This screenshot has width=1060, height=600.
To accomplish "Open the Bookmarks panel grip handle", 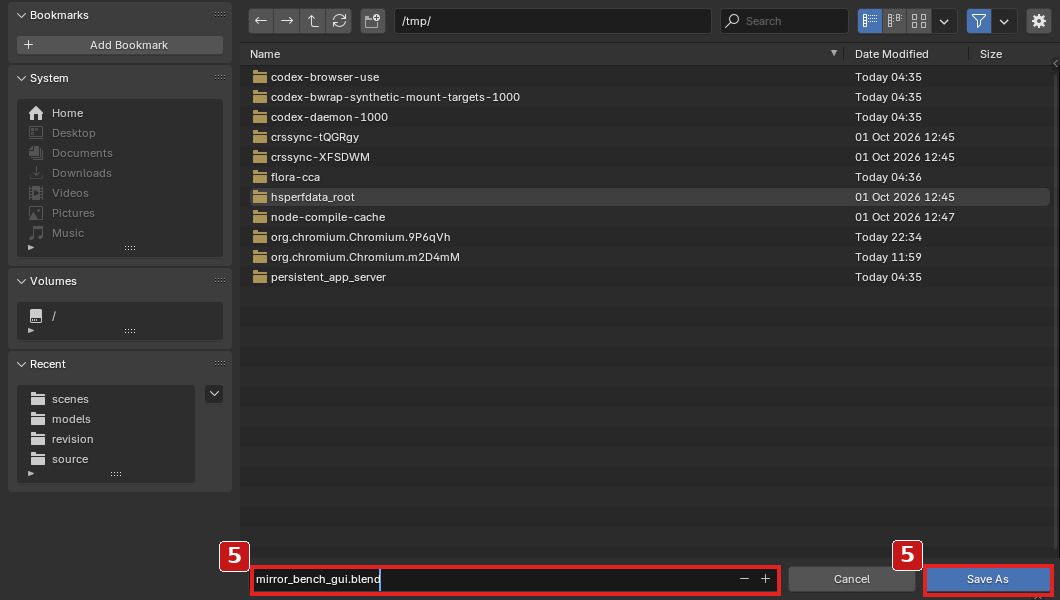I will coord(220,15).
